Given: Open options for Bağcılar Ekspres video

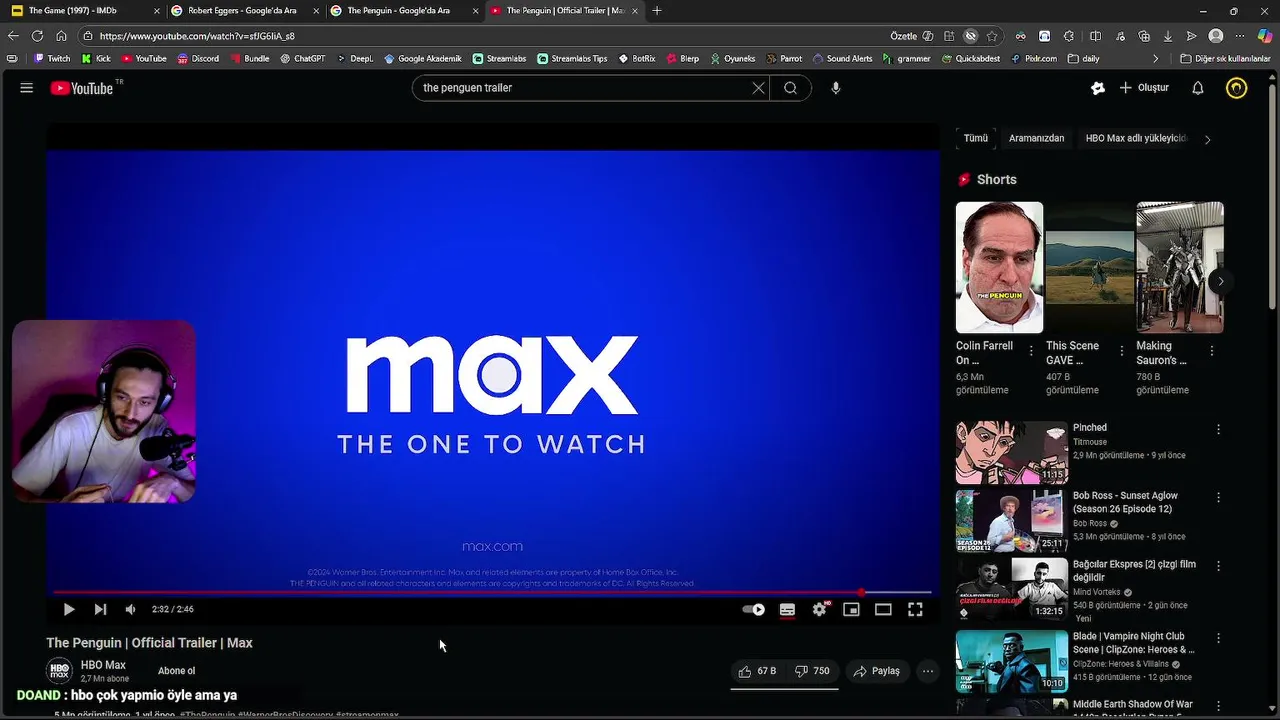Looking at the screenshot, I should pyautogui.click(x=1218, y=566).
